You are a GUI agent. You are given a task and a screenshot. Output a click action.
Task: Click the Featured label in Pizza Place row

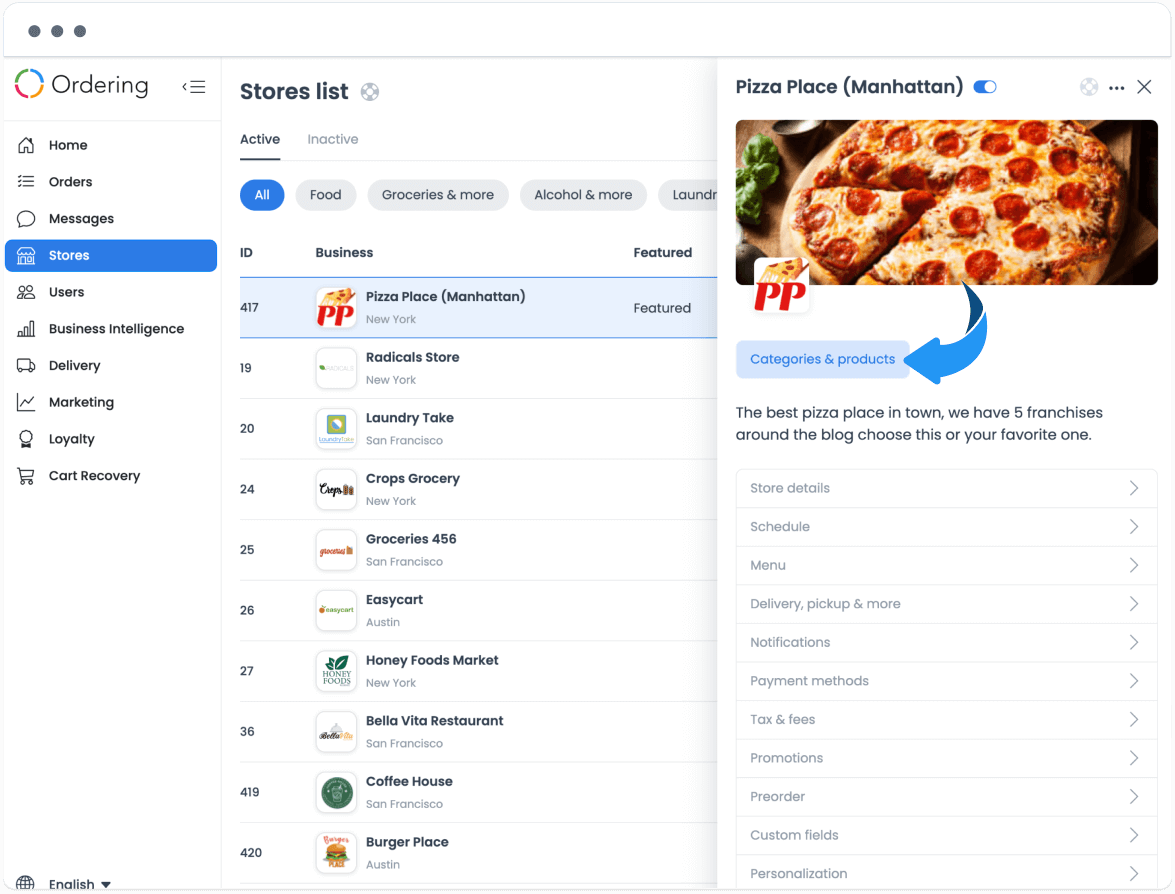[x=662, y=308]
